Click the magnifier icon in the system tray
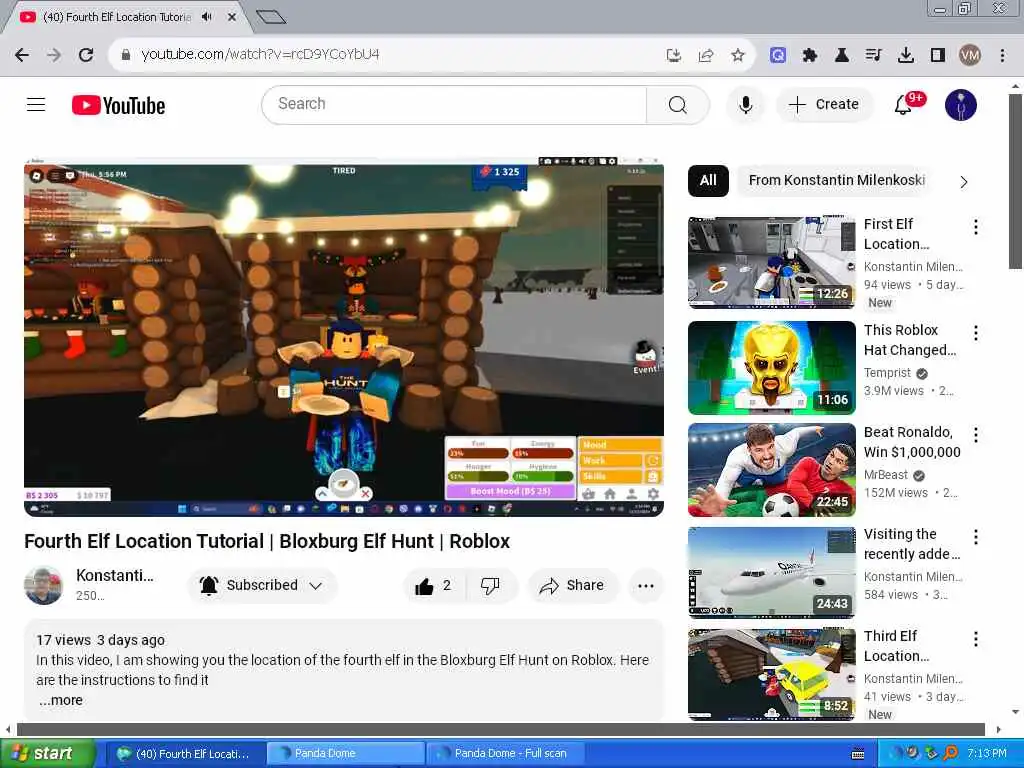 pos(951,754)
